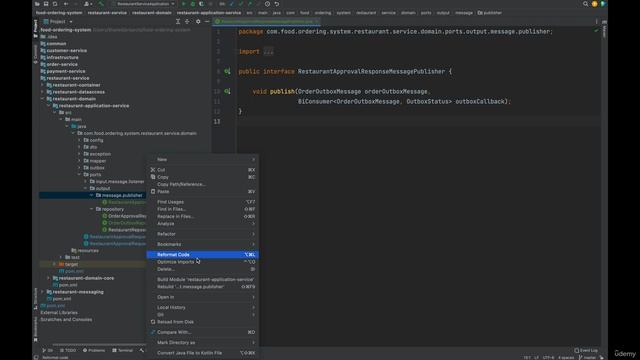640x360 pixels.
Task: Click the orange IDE updates icon
Action: point(594,4)
